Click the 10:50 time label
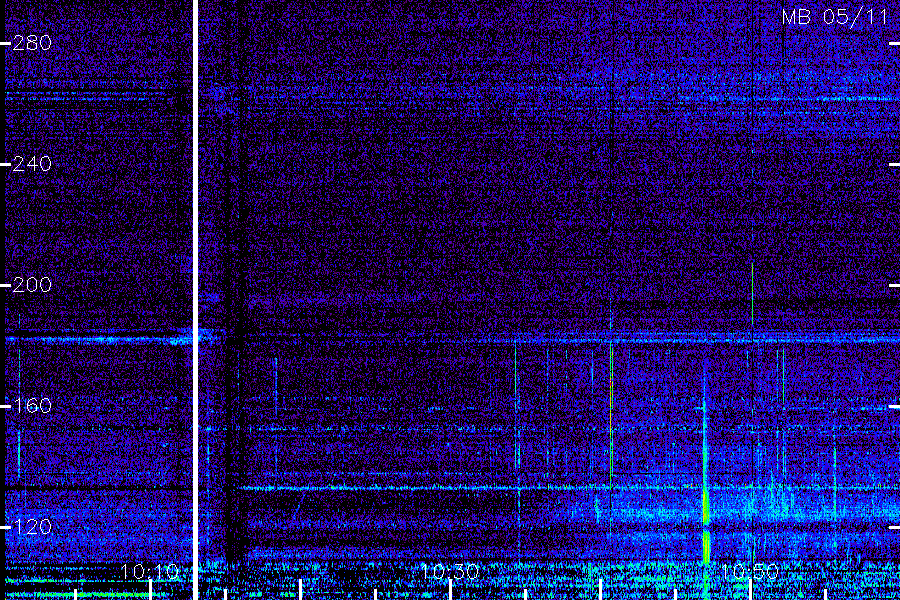 pyautogui.click(x=750, y=572)
